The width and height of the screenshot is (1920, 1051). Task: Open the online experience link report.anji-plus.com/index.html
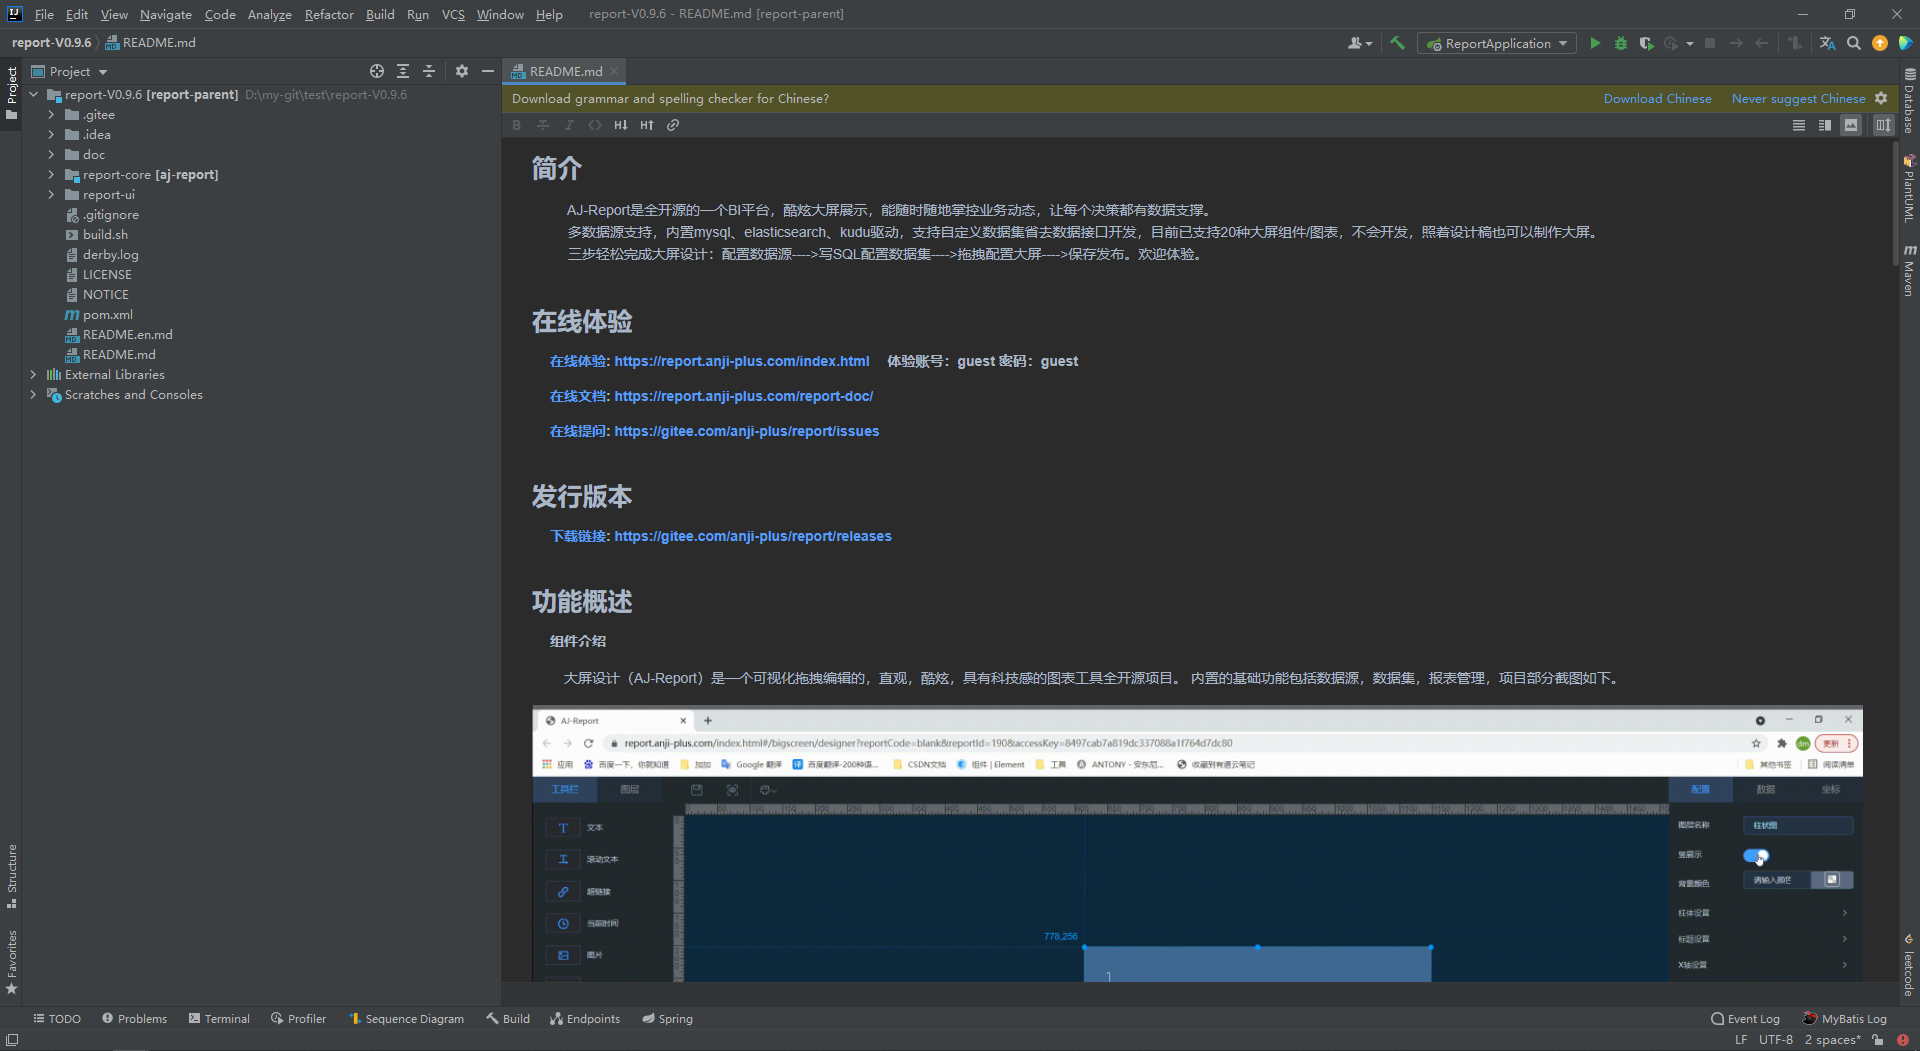742,361
